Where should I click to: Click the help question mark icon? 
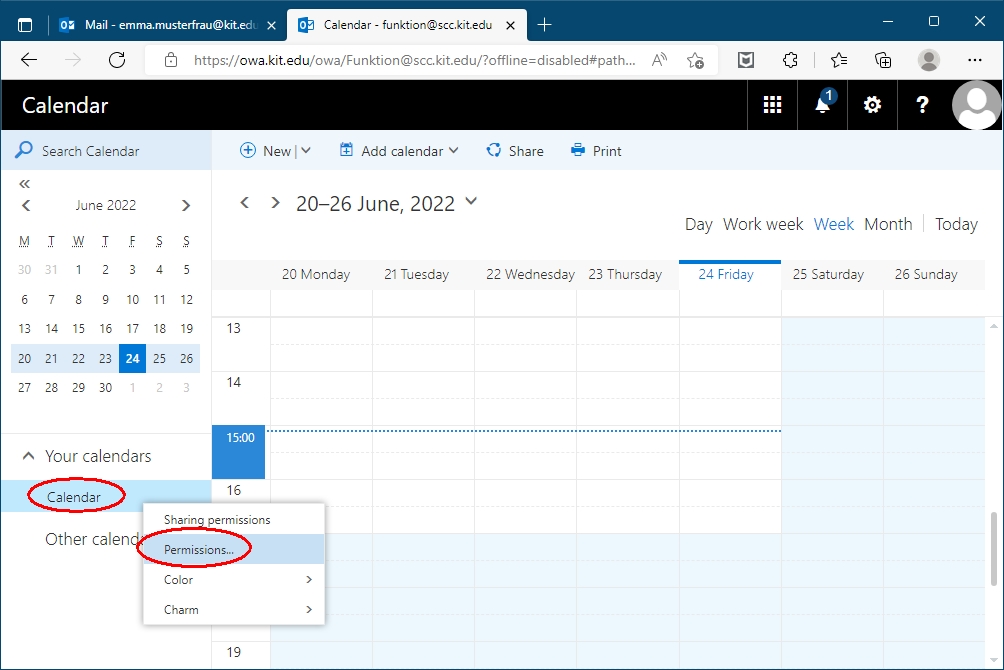pyautogui.click(x=922, y=105)
